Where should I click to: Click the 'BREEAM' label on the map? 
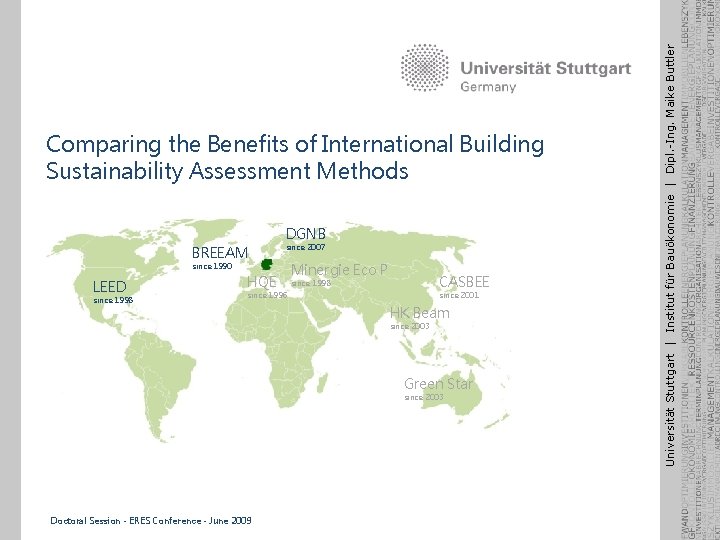click(219, 253)
